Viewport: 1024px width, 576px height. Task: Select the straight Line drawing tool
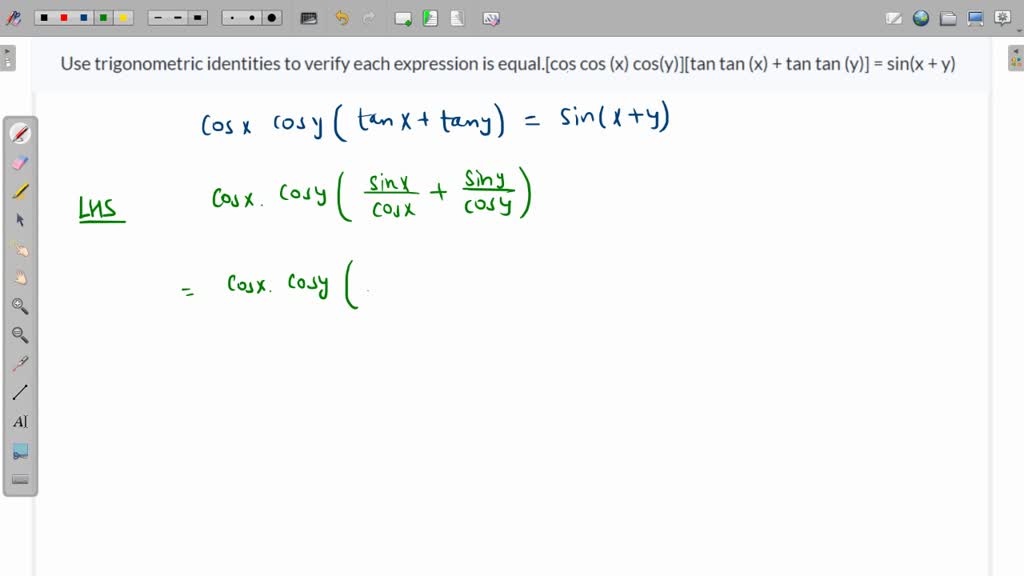click(x=20, y=391)
